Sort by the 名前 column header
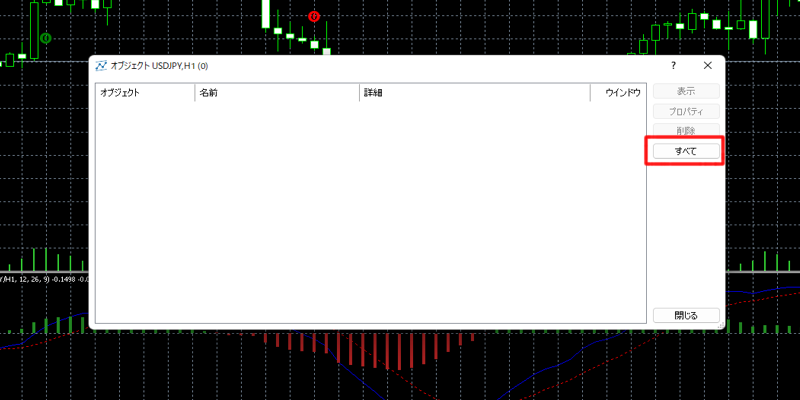 [x=276, y=93]
